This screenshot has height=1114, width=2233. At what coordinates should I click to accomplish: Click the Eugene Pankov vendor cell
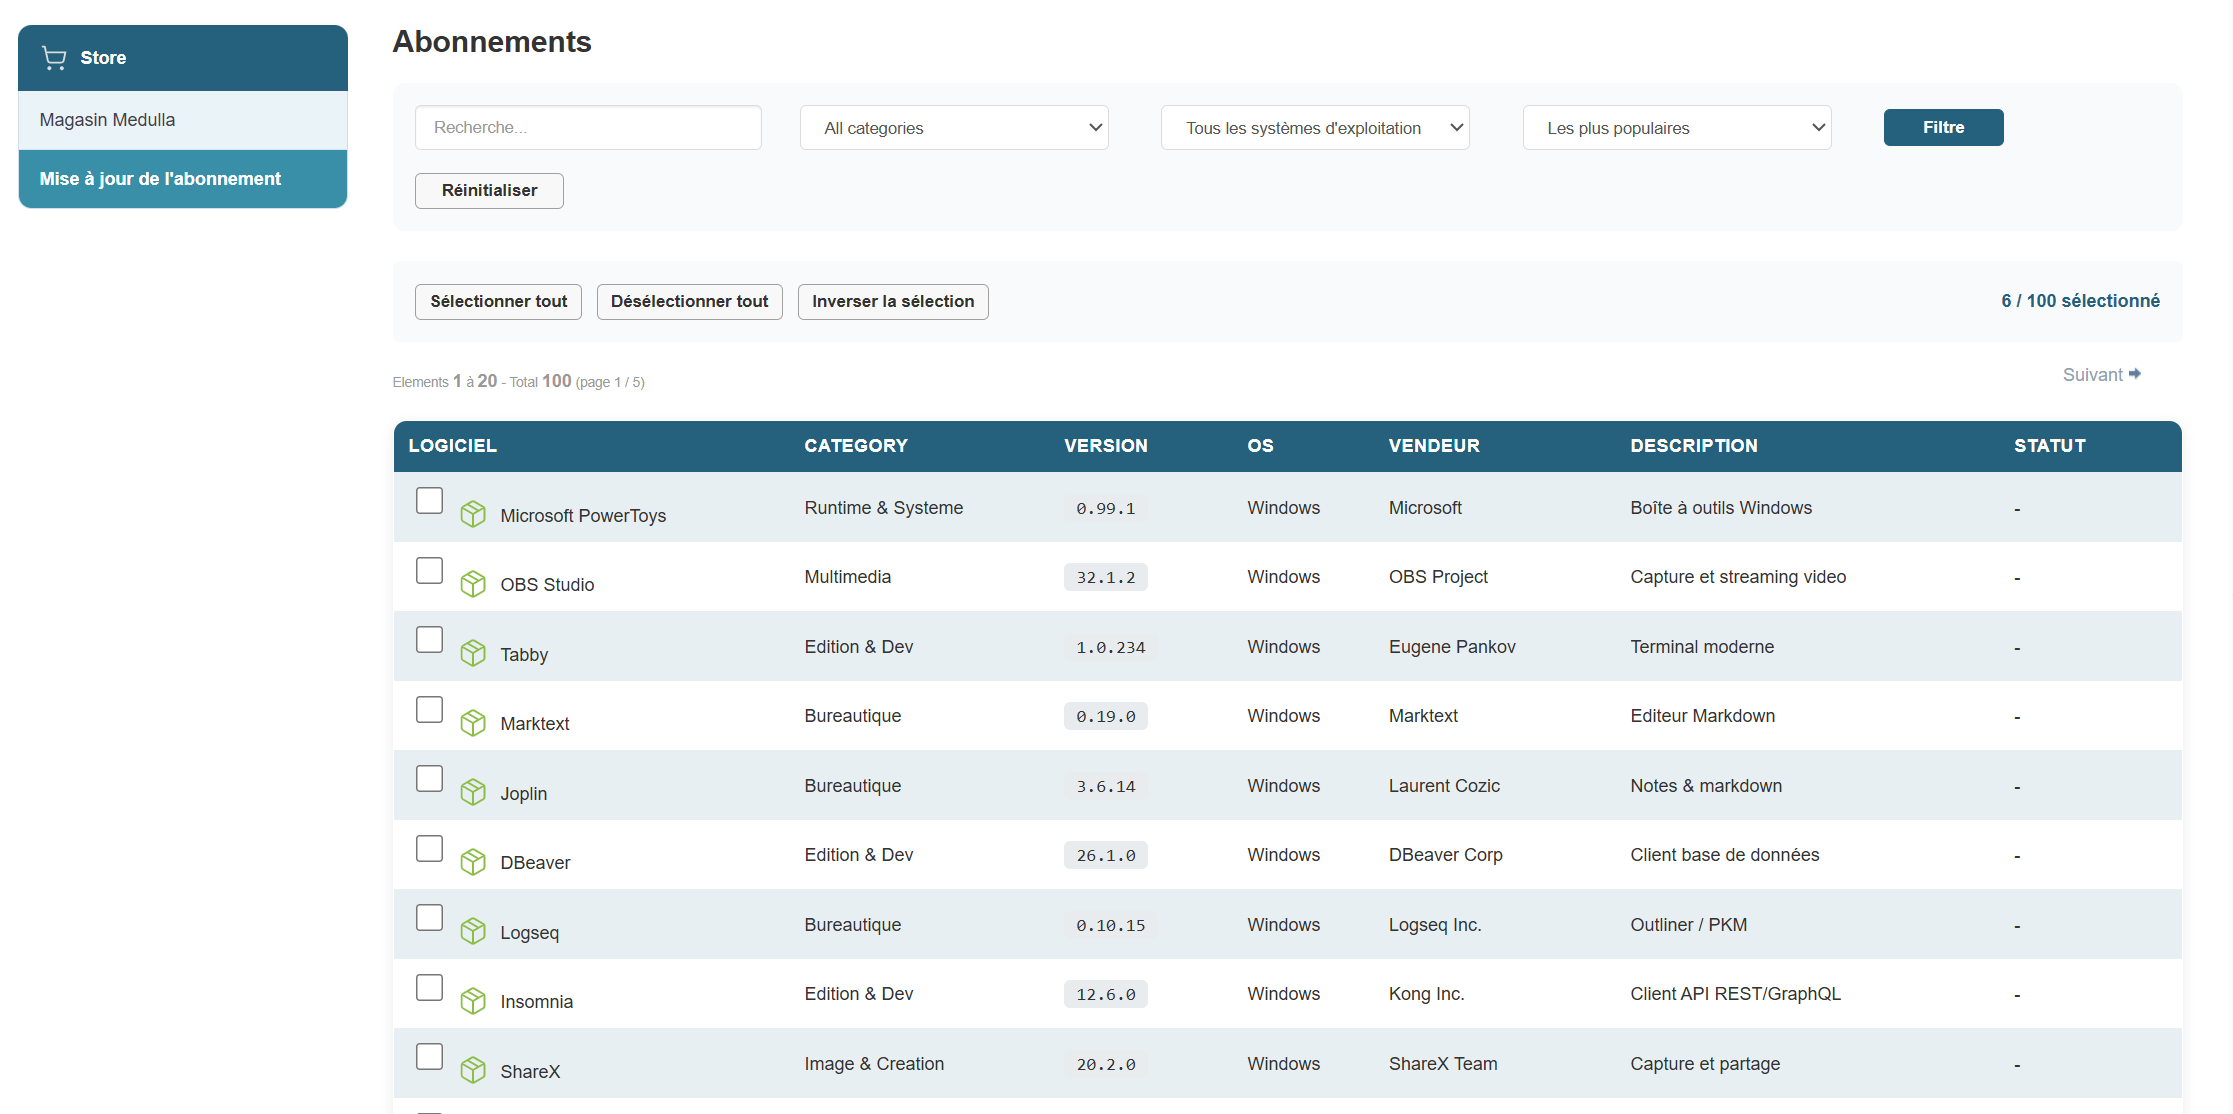(x=1452, y=647)
